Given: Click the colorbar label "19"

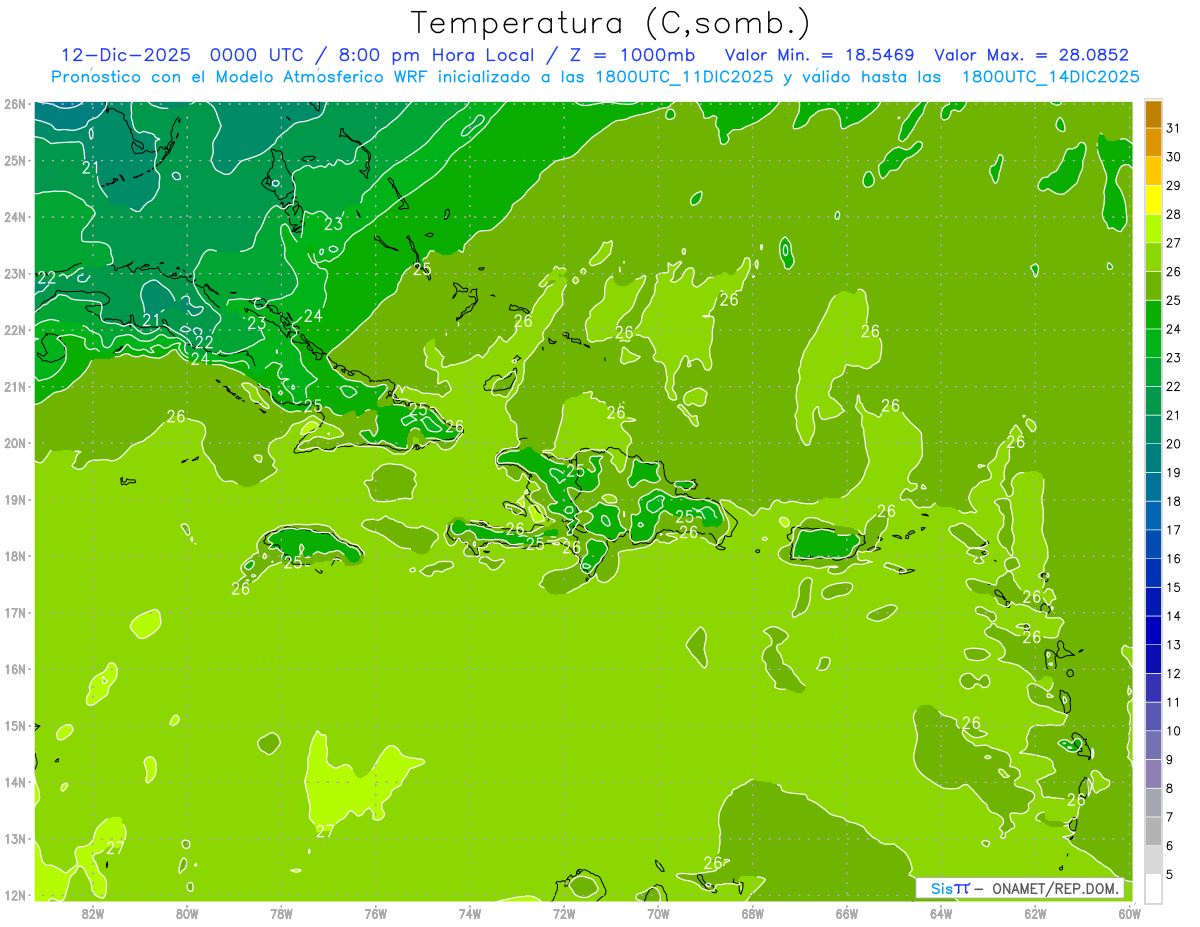Looking at the screenshot, I should click(1173, 473).
